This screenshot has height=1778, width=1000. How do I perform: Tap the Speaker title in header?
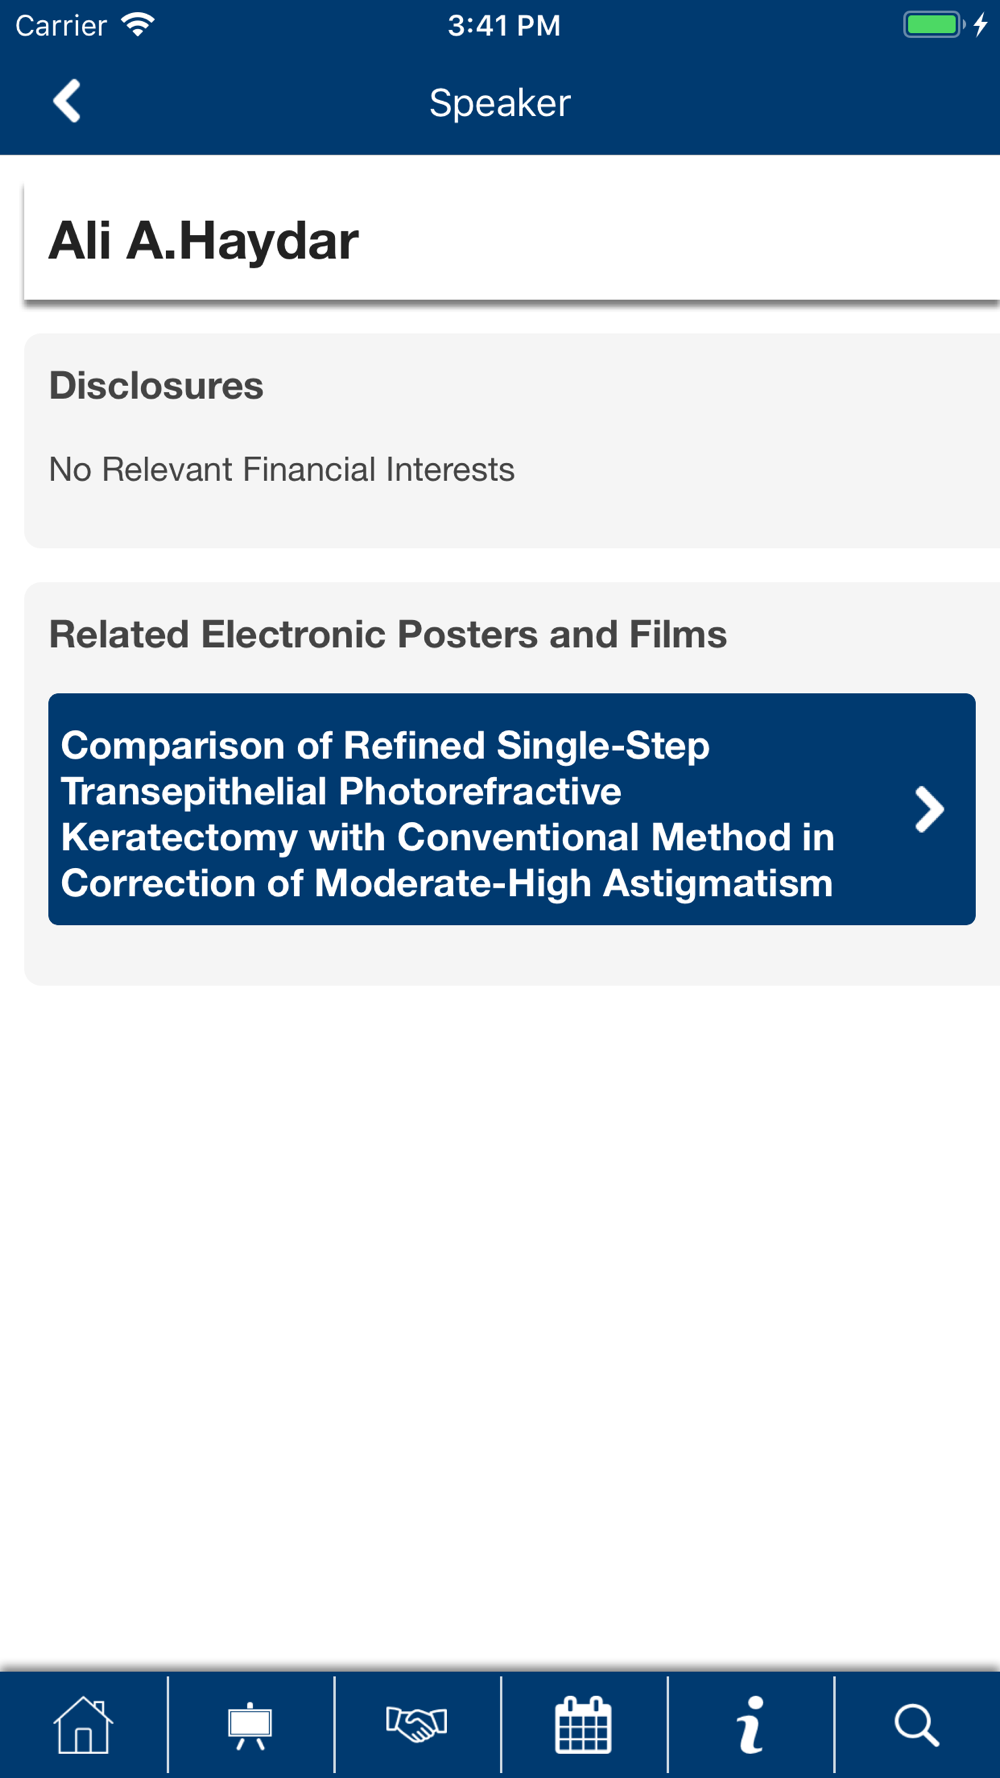click(500, 103)
